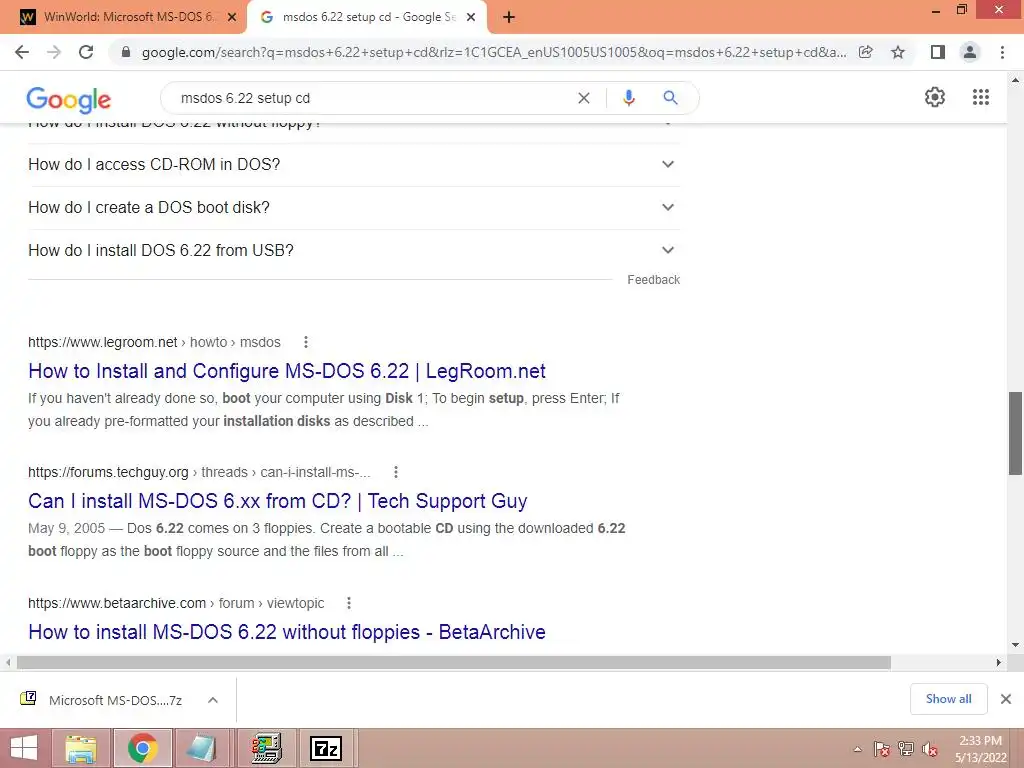Open "How to install MS-DOS 6.22 without floppies" link
Image resolution: width=1024 pixels, height=768 pixels.
[287, 632]
